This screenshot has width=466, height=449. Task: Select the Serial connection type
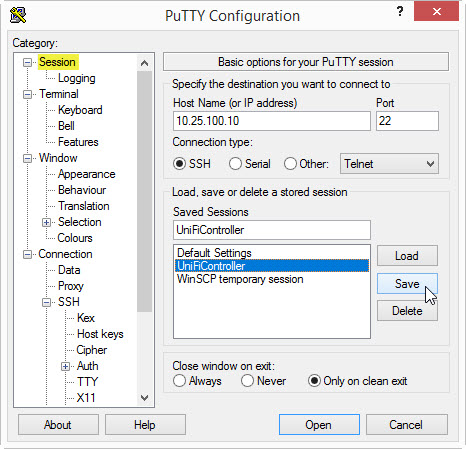pyautogui.click(x=235, y=164)
